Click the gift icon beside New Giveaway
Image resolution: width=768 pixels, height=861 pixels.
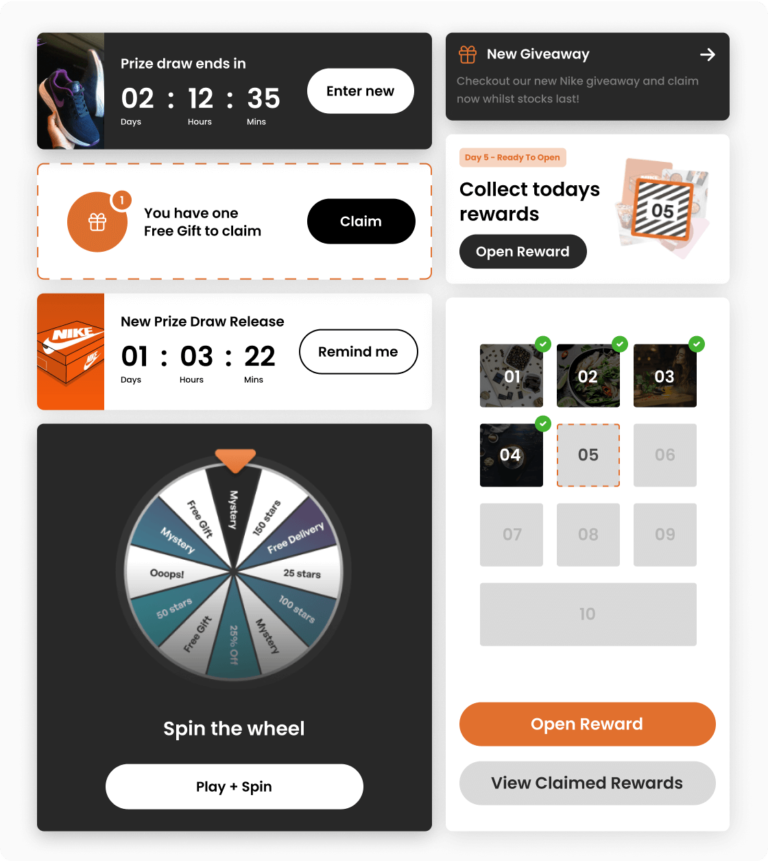coord(467,54)
